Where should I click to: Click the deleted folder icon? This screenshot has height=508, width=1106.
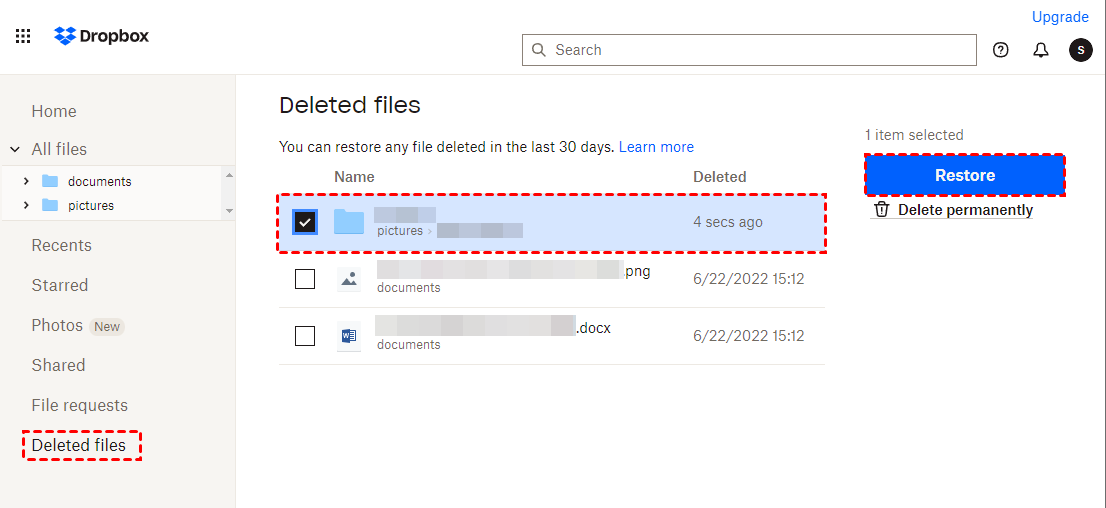349,222
